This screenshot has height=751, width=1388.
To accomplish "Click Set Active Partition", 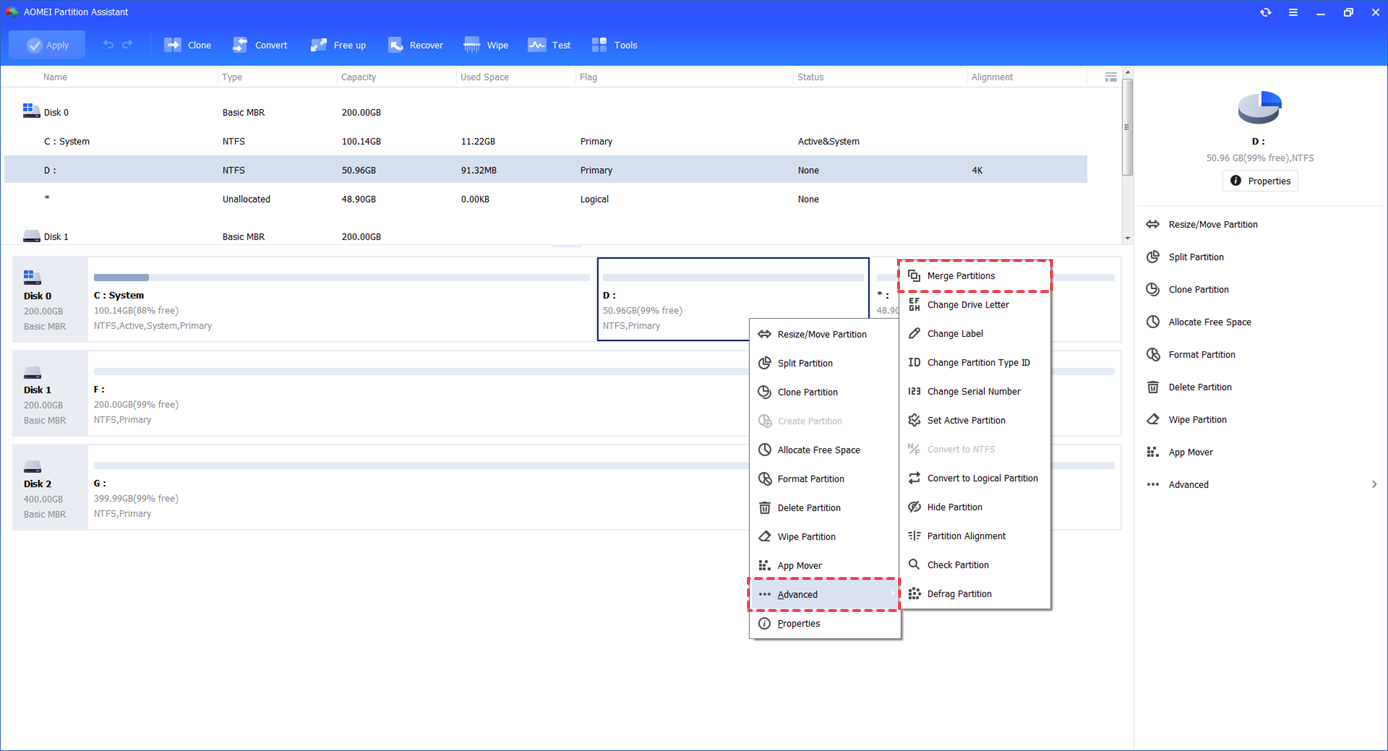I will pos(975,421).
